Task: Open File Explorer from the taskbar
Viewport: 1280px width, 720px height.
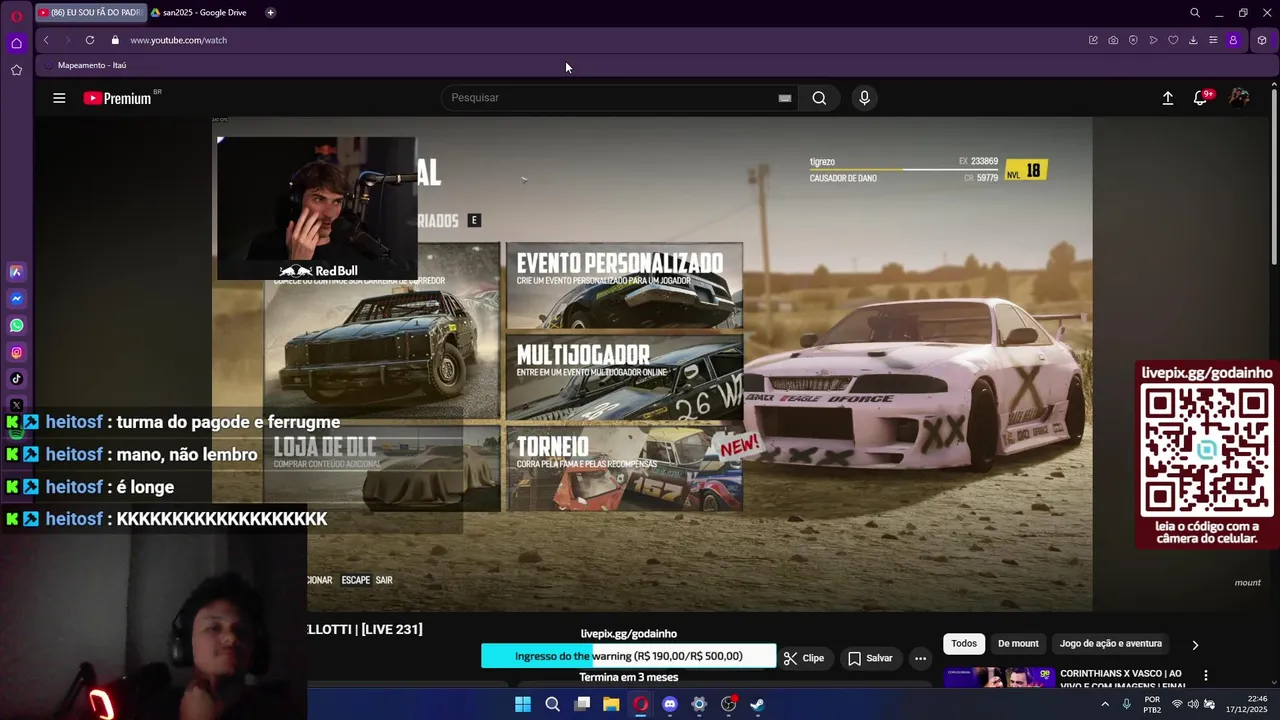Action: (611, 704)
